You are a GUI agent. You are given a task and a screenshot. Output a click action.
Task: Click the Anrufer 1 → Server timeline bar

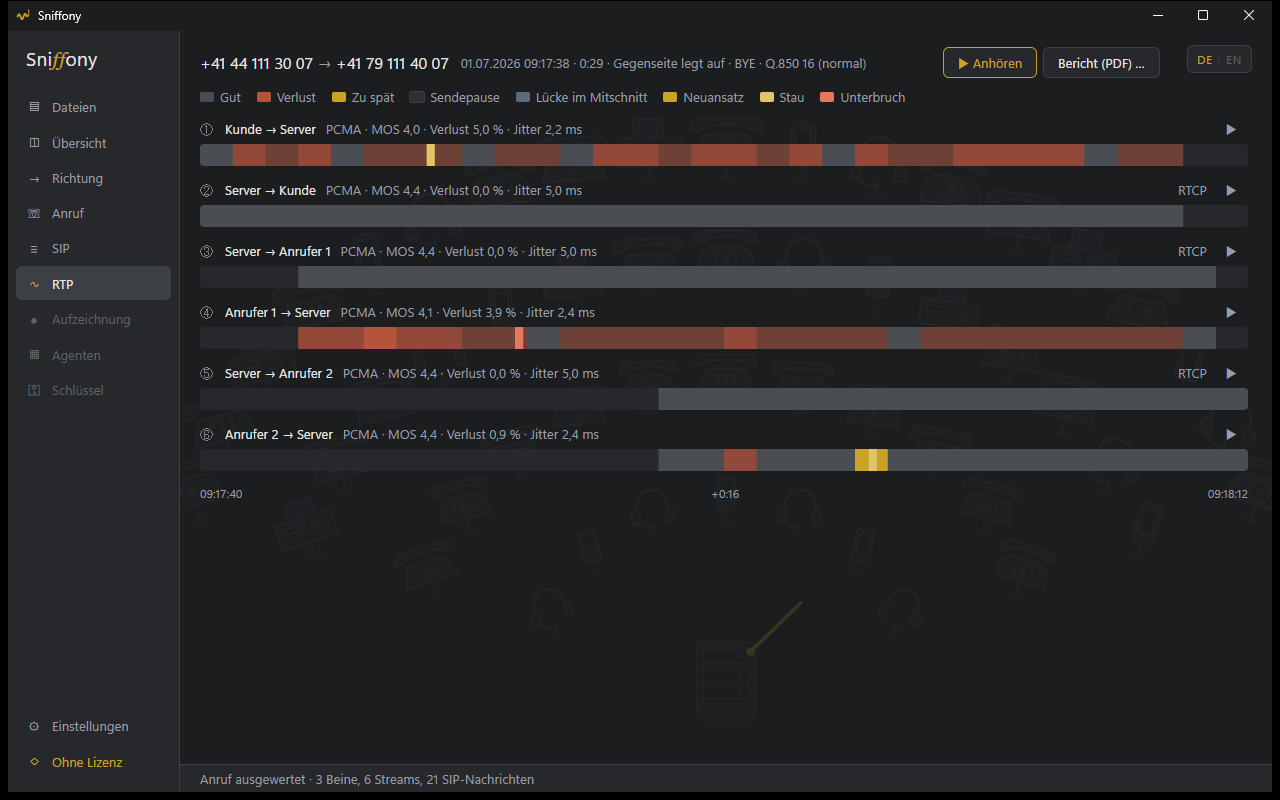pos(724,338)
